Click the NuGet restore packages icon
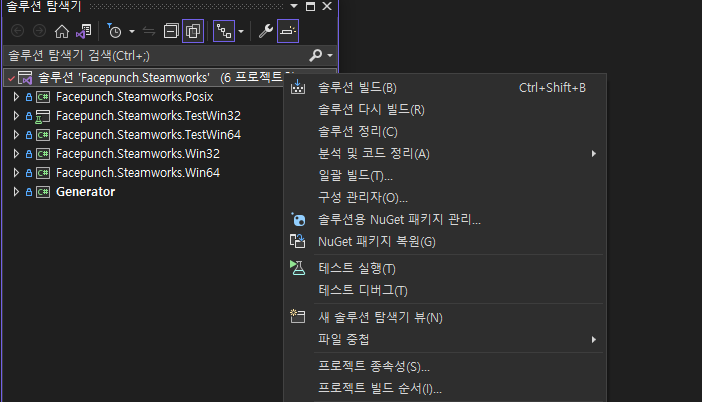The height and width of the screenshot is (402, 702). (x=298, y=241)
